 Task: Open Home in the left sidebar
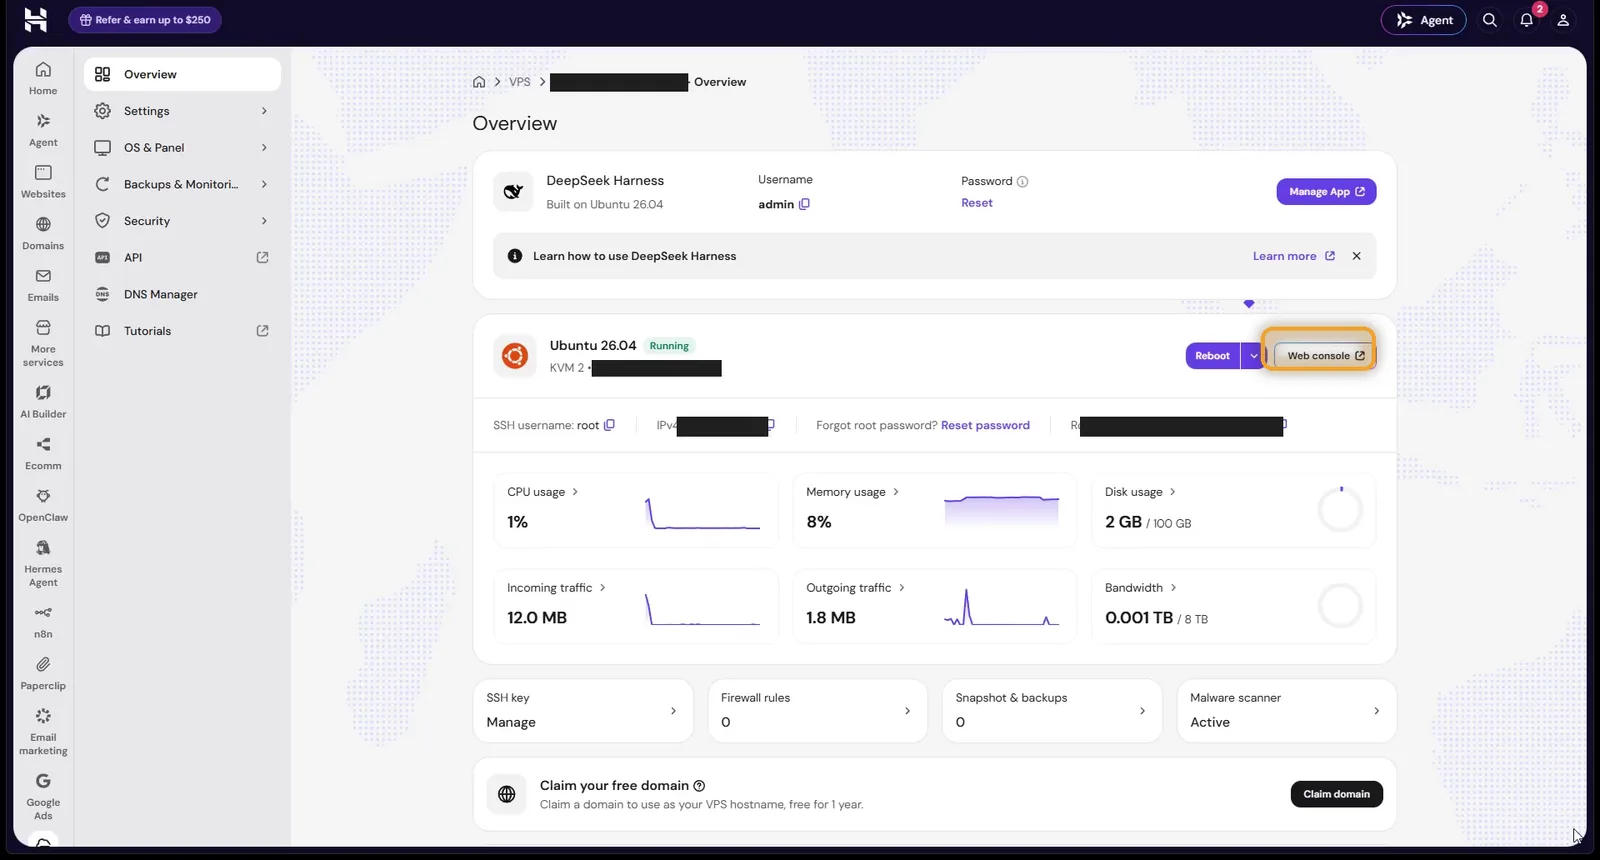[x=43, y=79]
